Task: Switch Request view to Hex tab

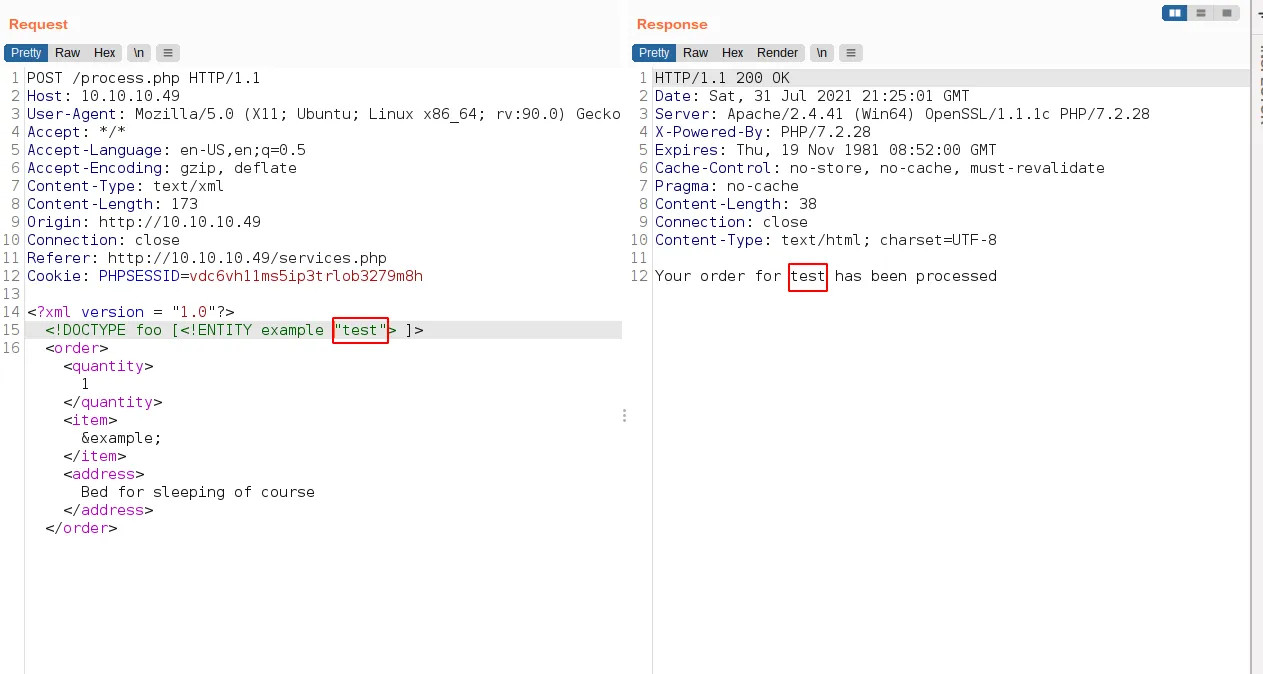Action: 105,53
